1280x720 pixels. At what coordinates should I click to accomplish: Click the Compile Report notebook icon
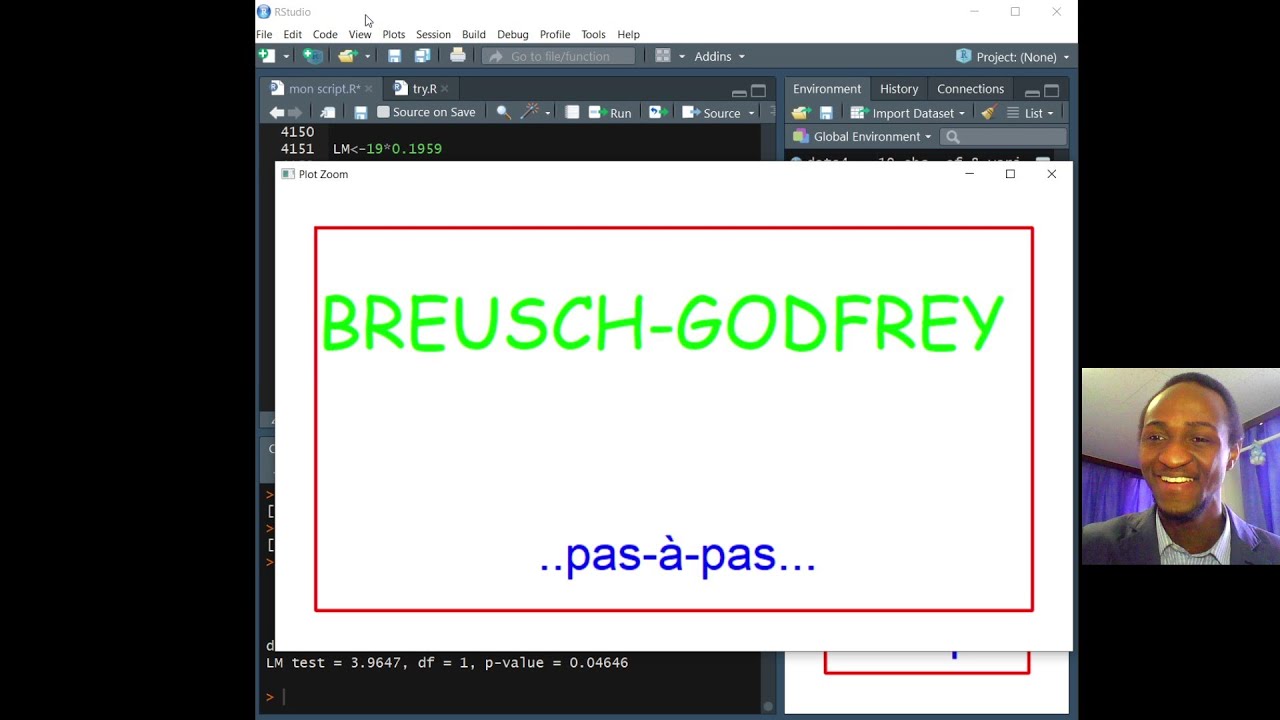click(x=572, y=113)
